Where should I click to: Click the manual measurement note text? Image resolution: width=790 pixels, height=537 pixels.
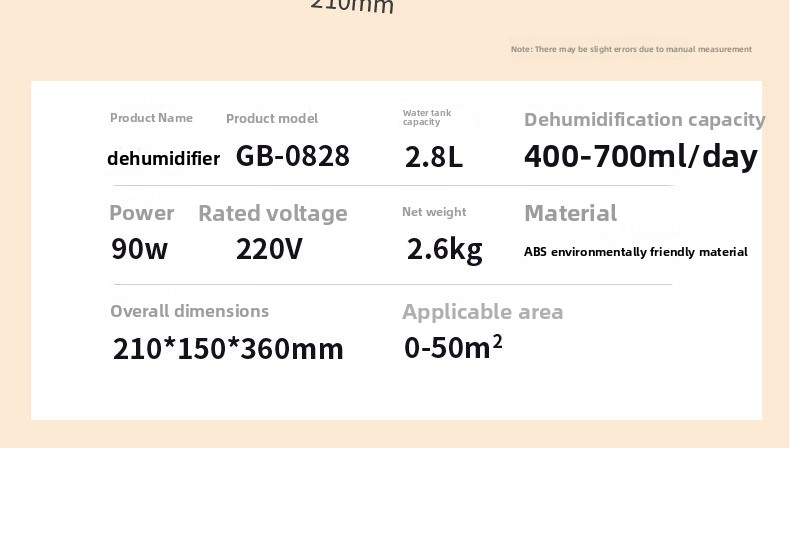[631, 49]
